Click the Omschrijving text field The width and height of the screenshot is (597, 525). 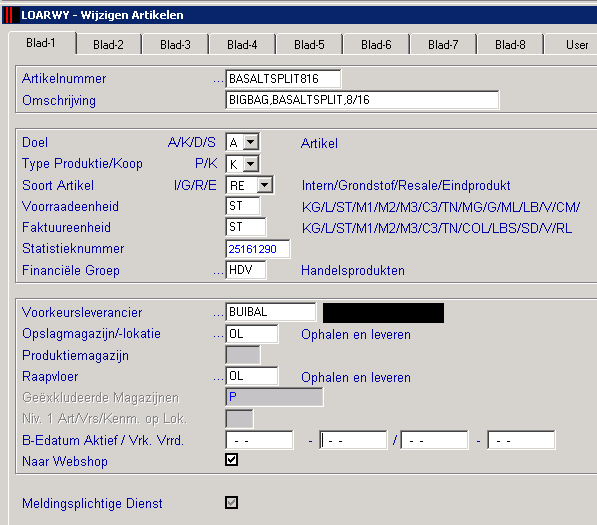click(x=362, y=100)
